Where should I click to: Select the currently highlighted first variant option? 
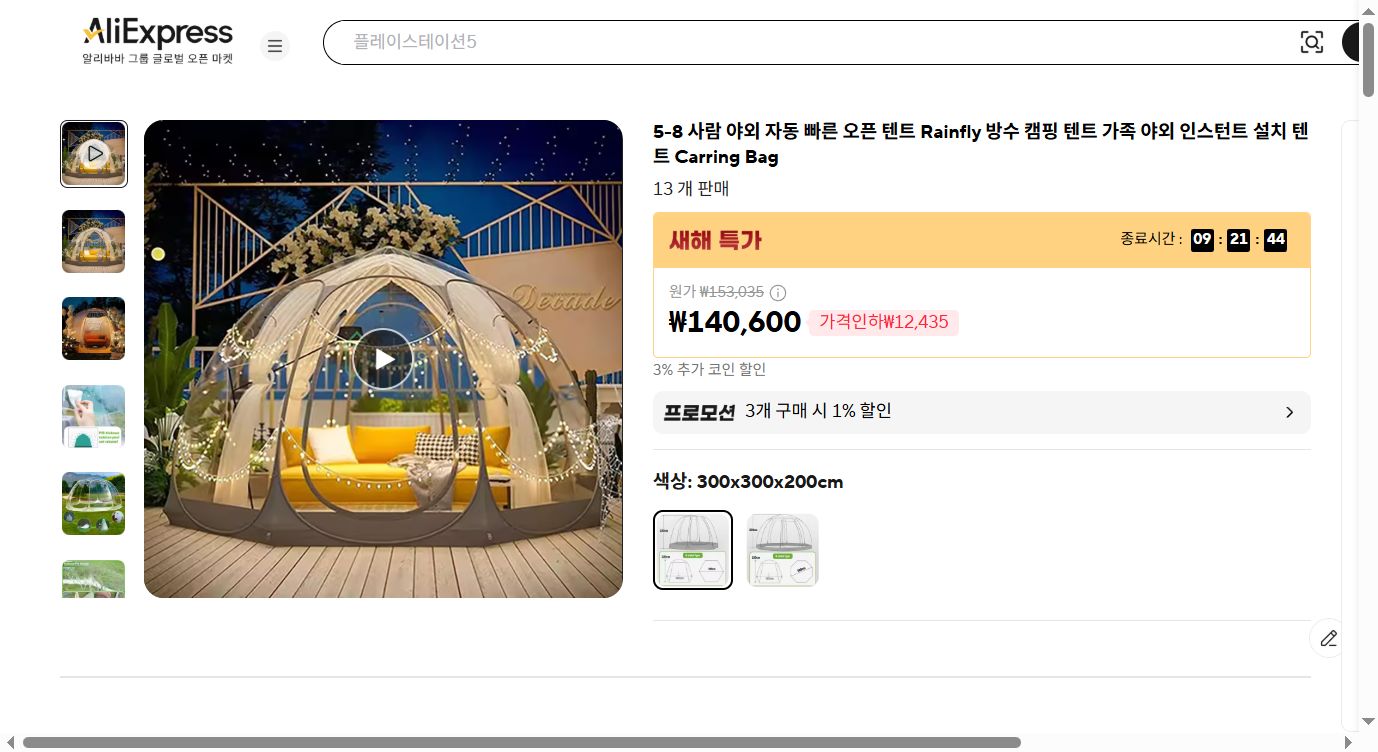(x=692, y=549)
